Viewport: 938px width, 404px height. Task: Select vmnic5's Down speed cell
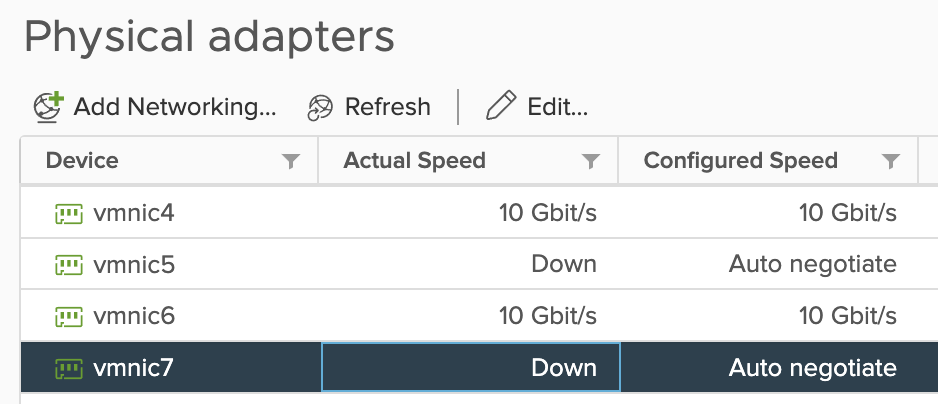pyautogui.click(x=564, y=264)
